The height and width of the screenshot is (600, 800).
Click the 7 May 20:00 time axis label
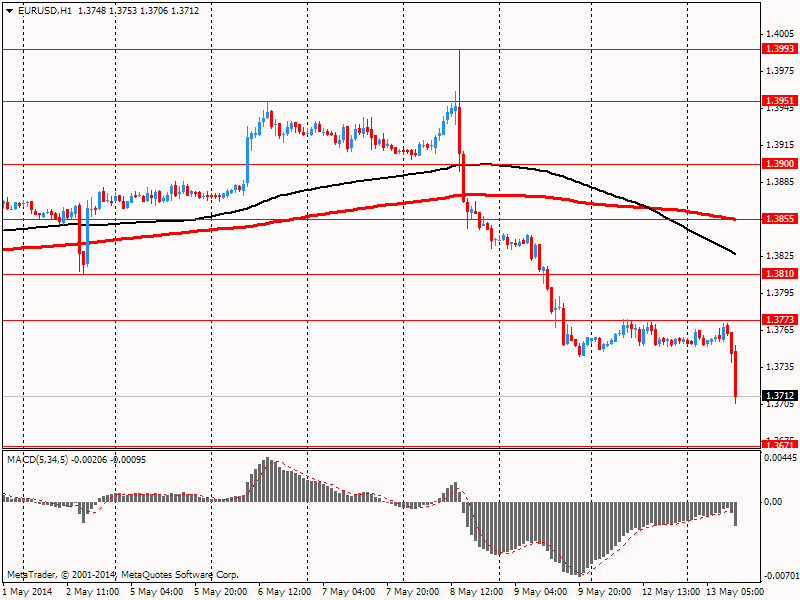click(413, 592)
